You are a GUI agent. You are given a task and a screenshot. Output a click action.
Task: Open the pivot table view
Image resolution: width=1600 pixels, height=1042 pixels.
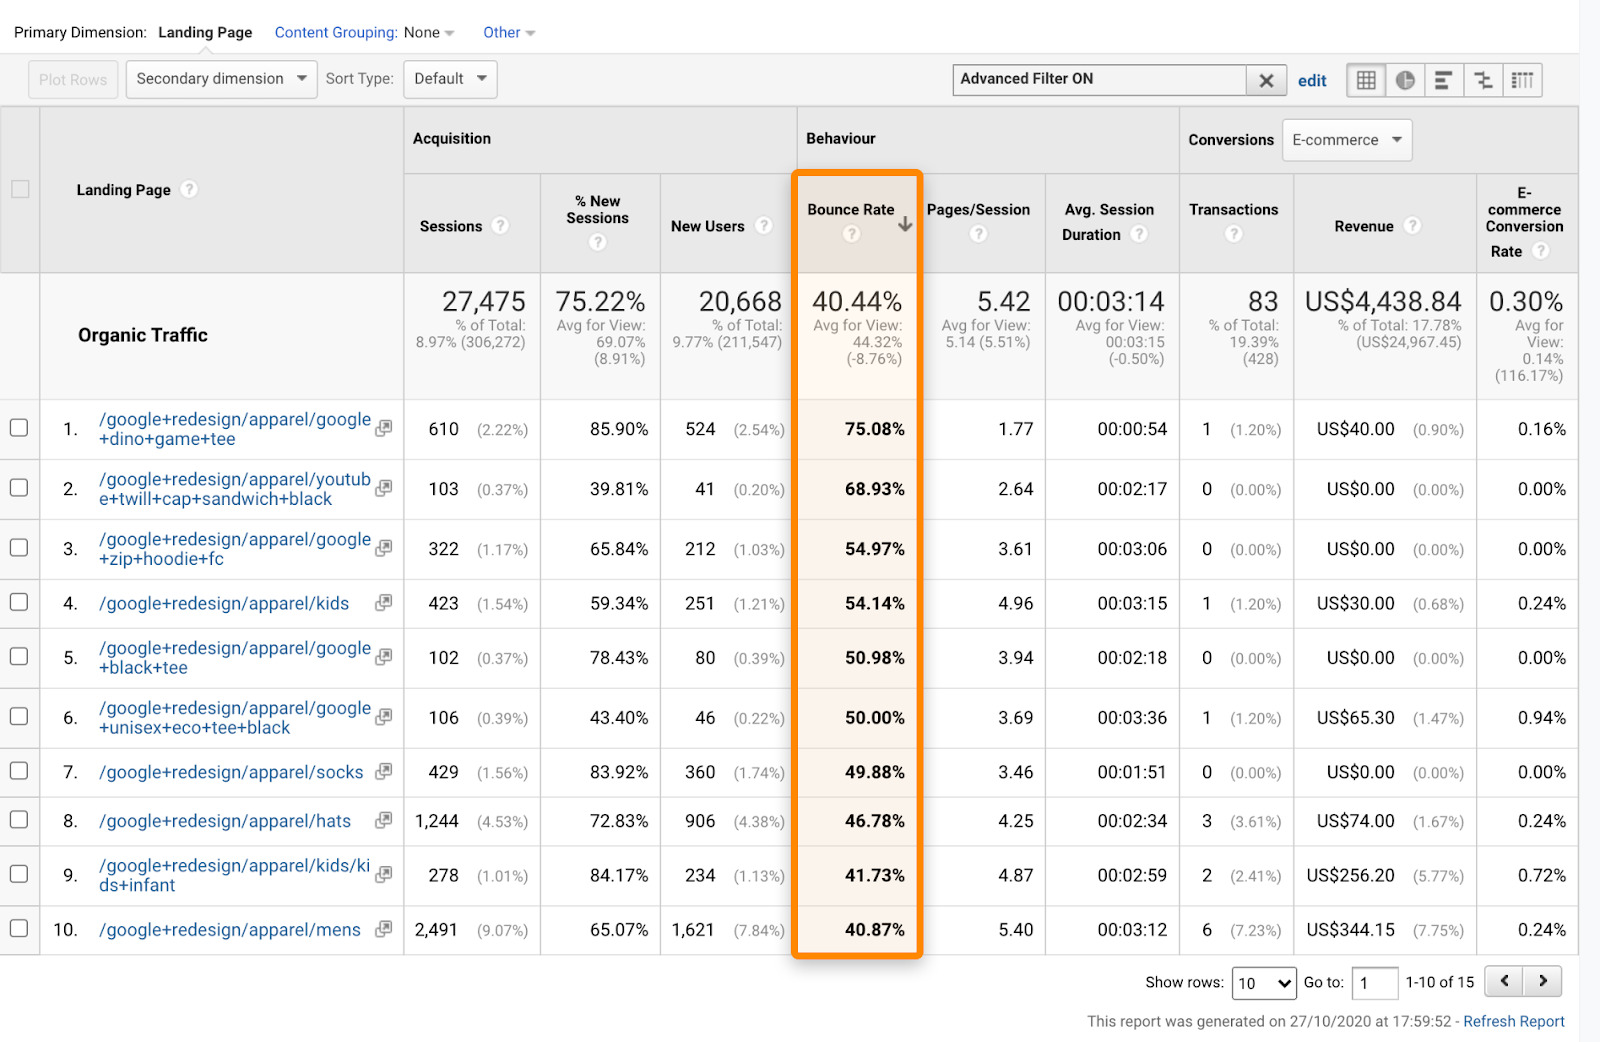click(x=1522, y=80)
